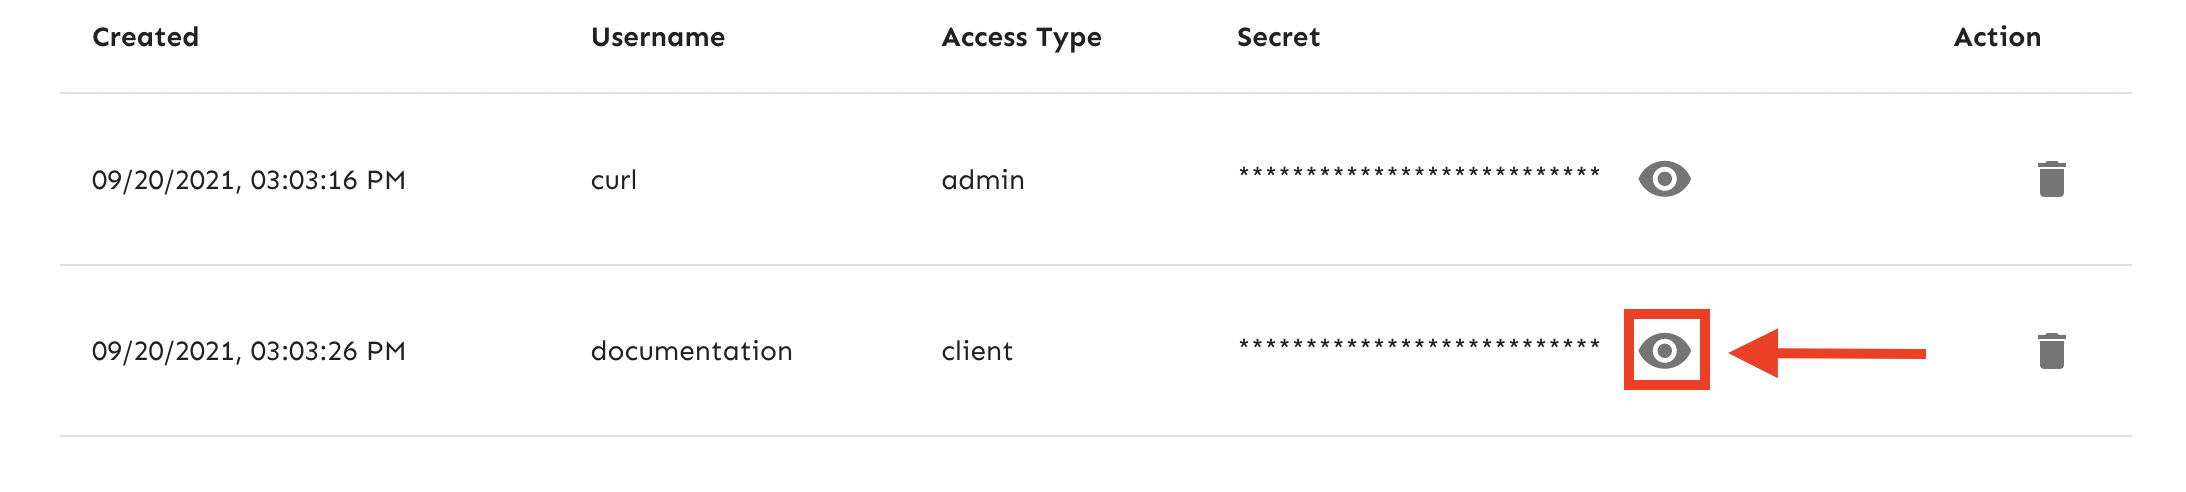
Task: Click the masked secret of documentation row
Action: [x=1419, y=345]
